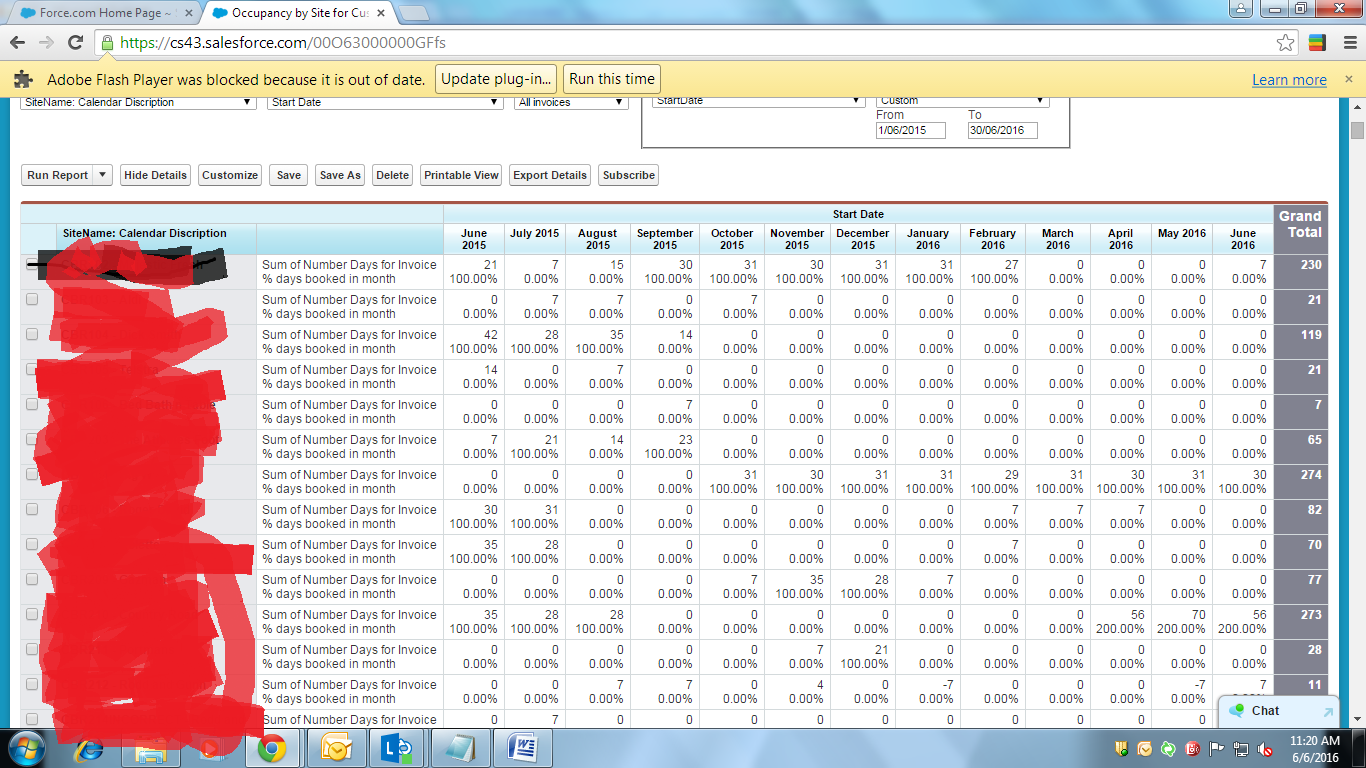Tick checkbox for row with Grand Total 82
Image resolution: width=1366 pixels, height=768 pixels.
click(x=32, y=509)
